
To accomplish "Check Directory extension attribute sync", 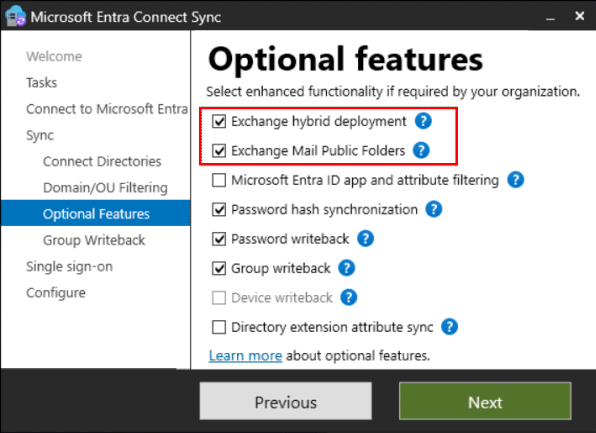I will (219, 327).
